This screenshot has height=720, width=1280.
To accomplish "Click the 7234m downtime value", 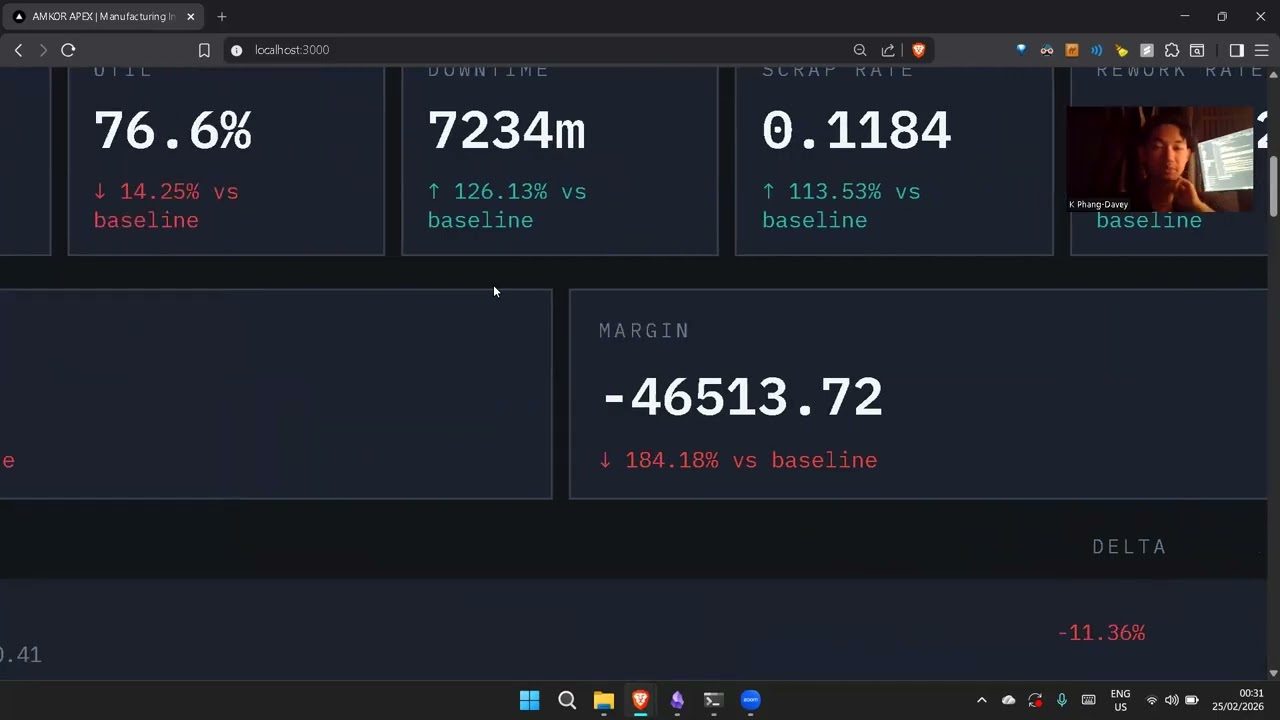I will click(506, 132).
